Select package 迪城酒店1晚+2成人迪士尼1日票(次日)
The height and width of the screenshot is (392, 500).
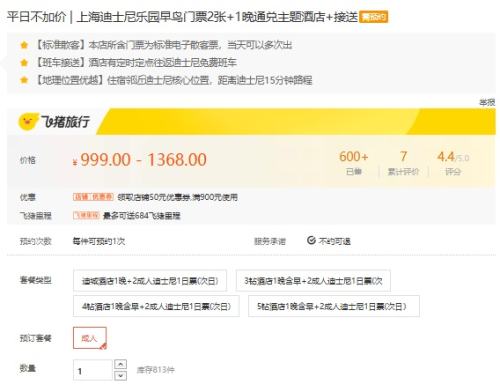150,281
